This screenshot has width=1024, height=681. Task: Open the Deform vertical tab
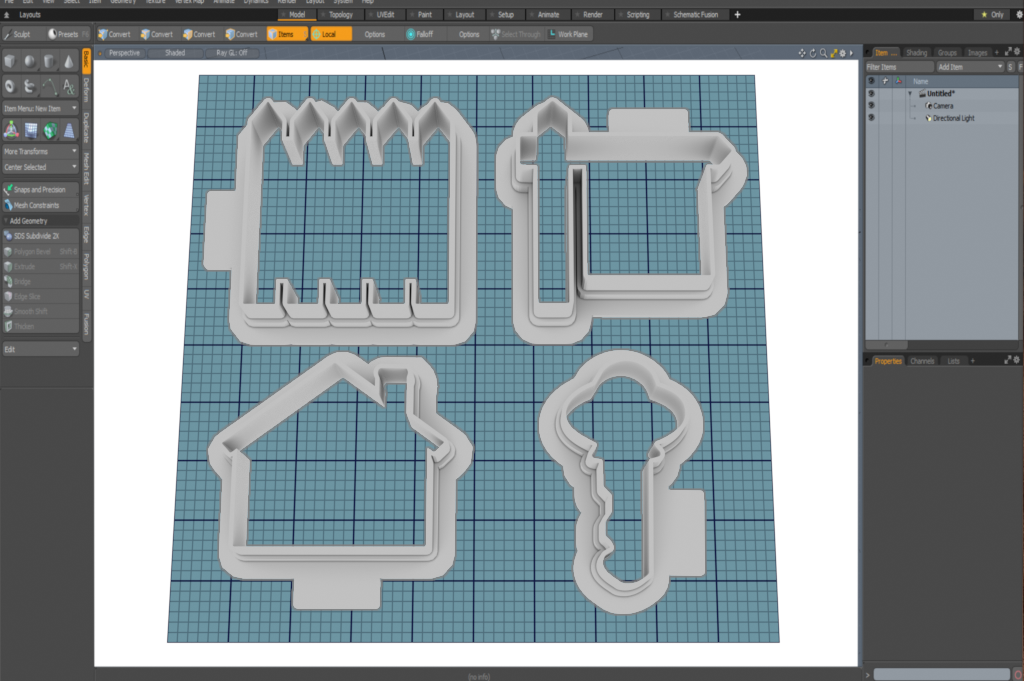point(86,89)
